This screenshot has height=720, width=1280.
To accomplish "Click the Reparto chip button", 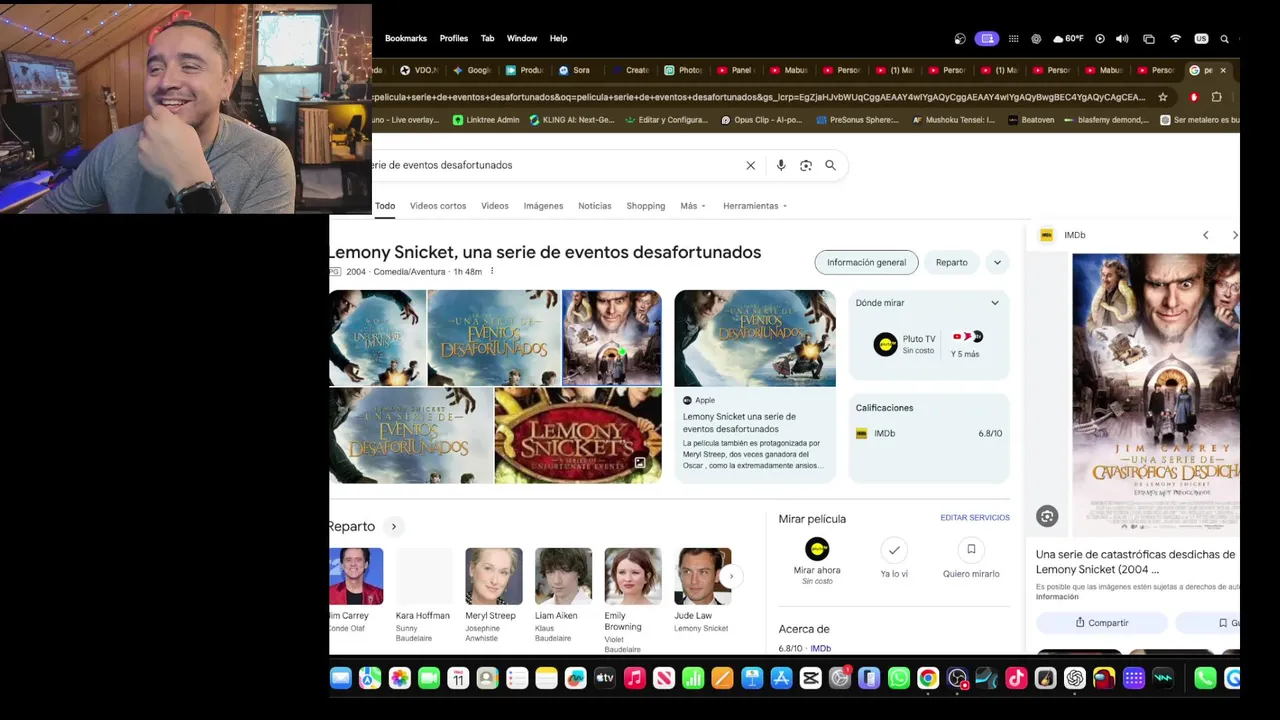I will tap(951, 263).
